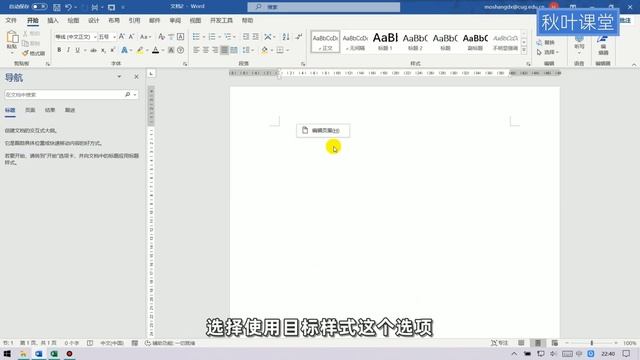Click the edit header popup button
Screen dimensions: 640x360
323,131
